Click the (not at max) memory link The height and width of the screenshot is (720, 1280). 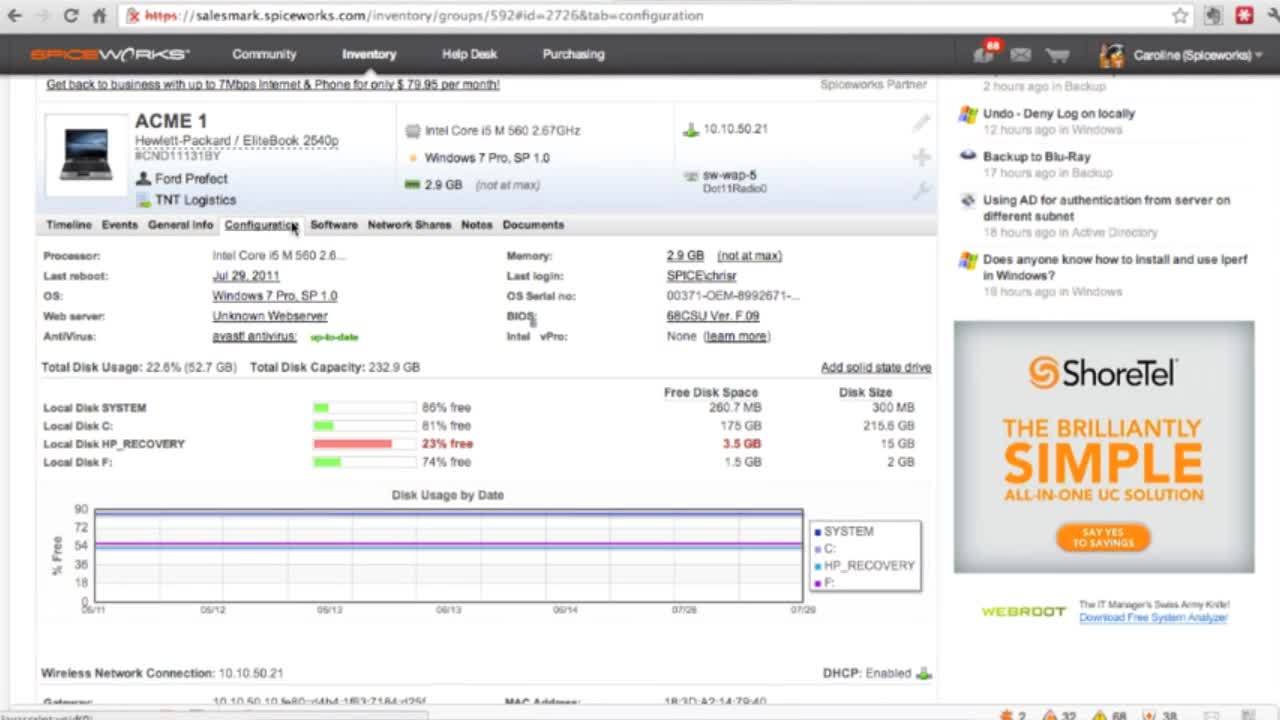749,256
